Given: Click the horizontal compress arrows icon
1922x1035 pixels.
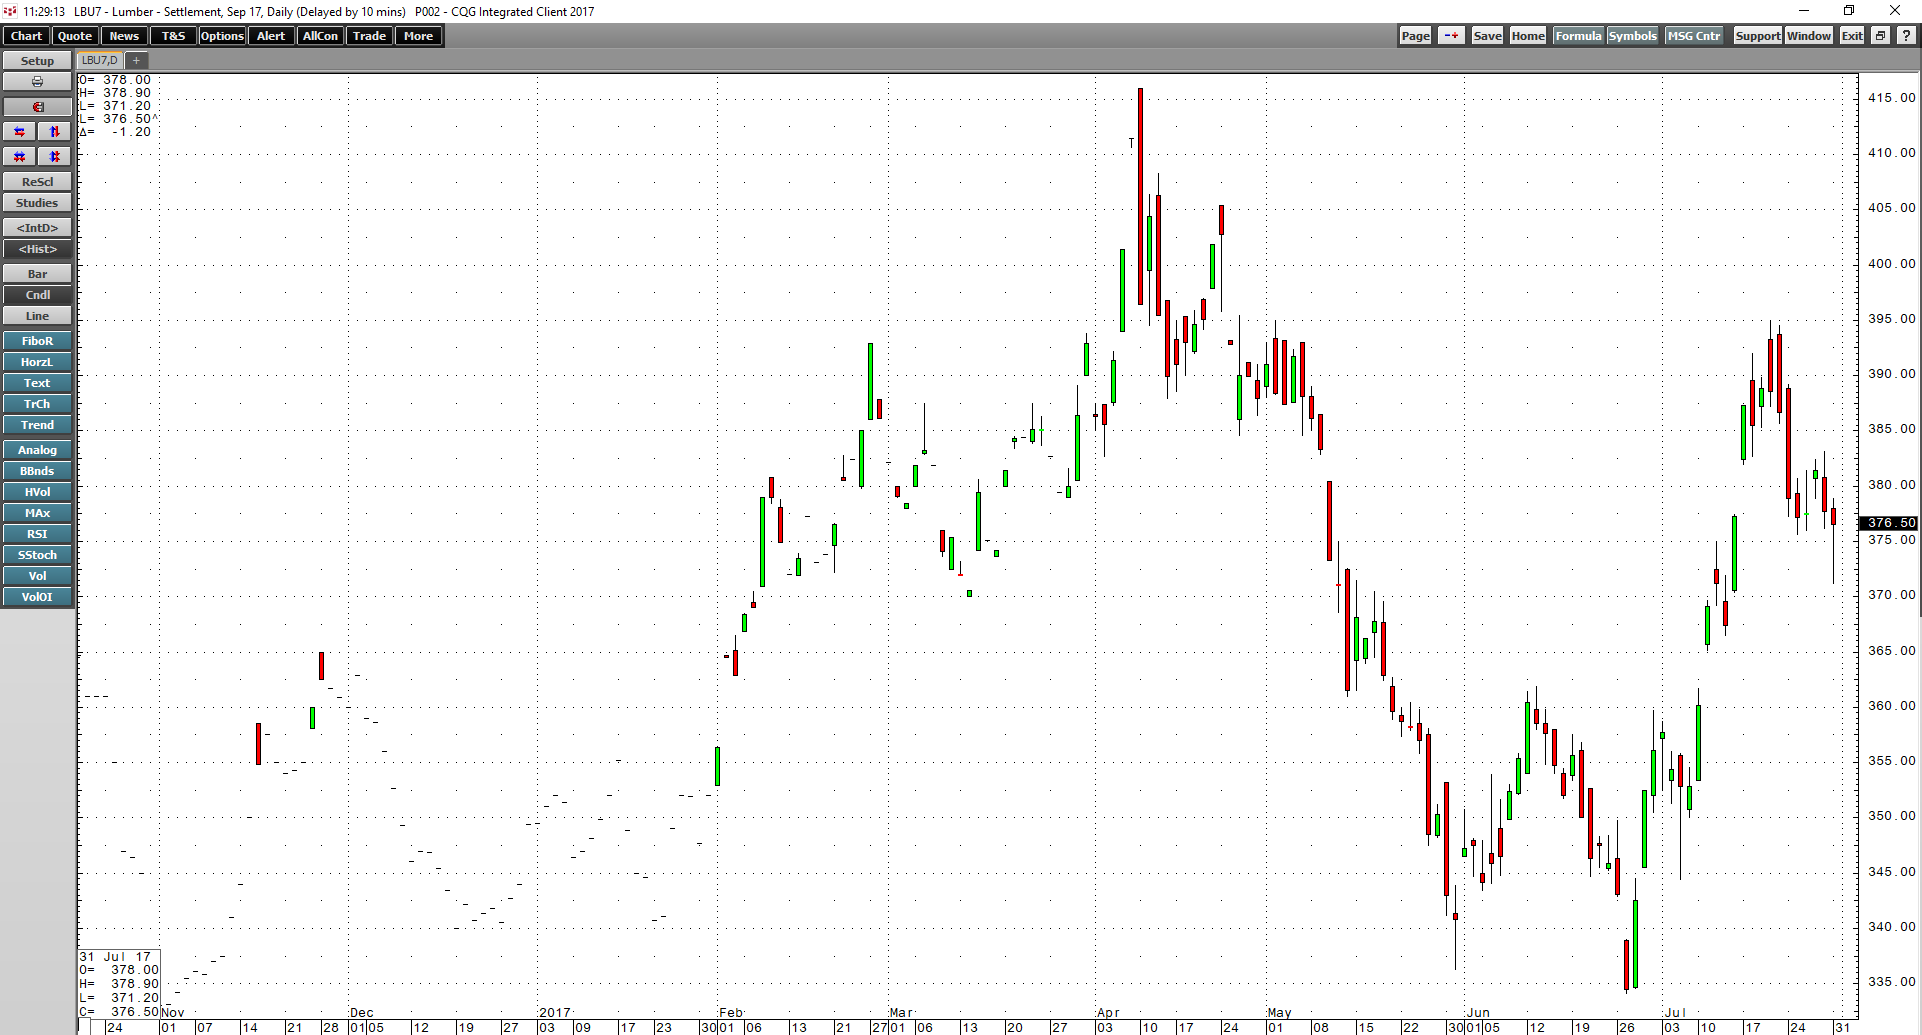Looking at the screenshot, I should [19, 157].
